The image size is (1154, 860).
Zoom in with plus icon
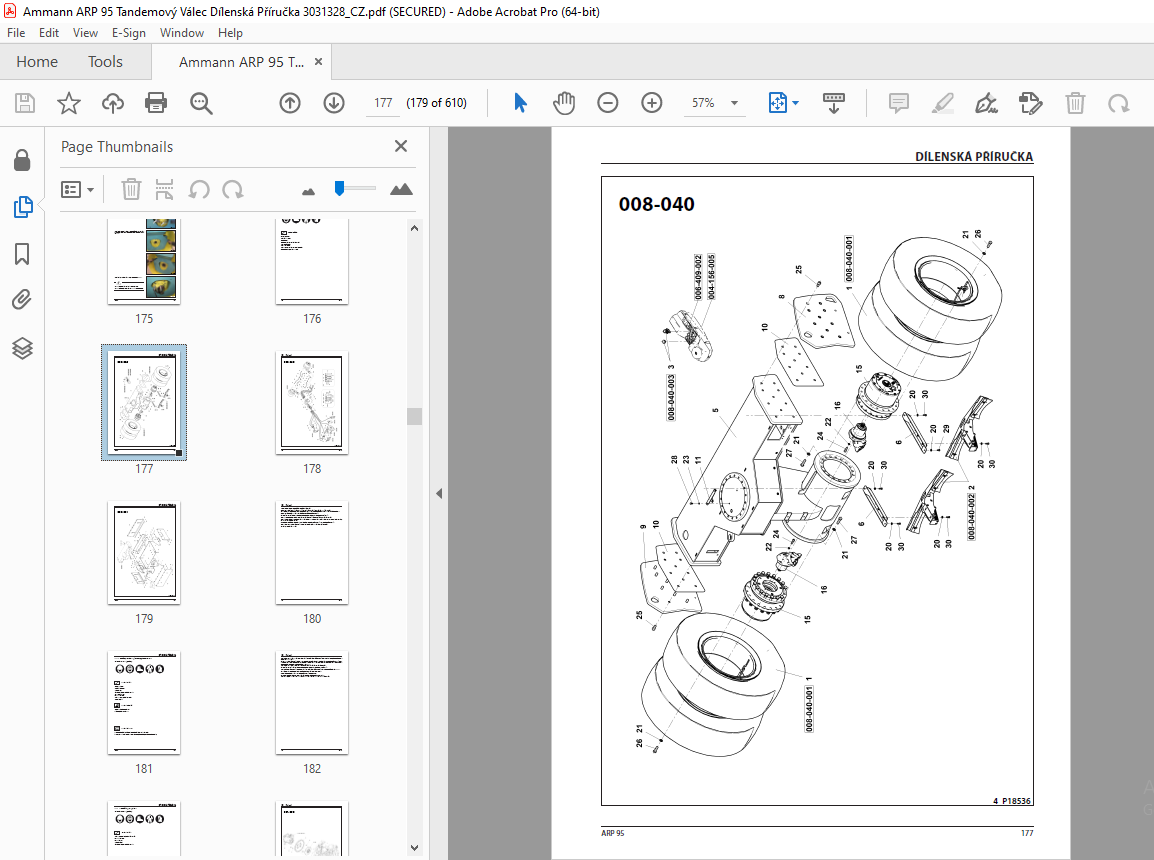[x=652, y=103]
